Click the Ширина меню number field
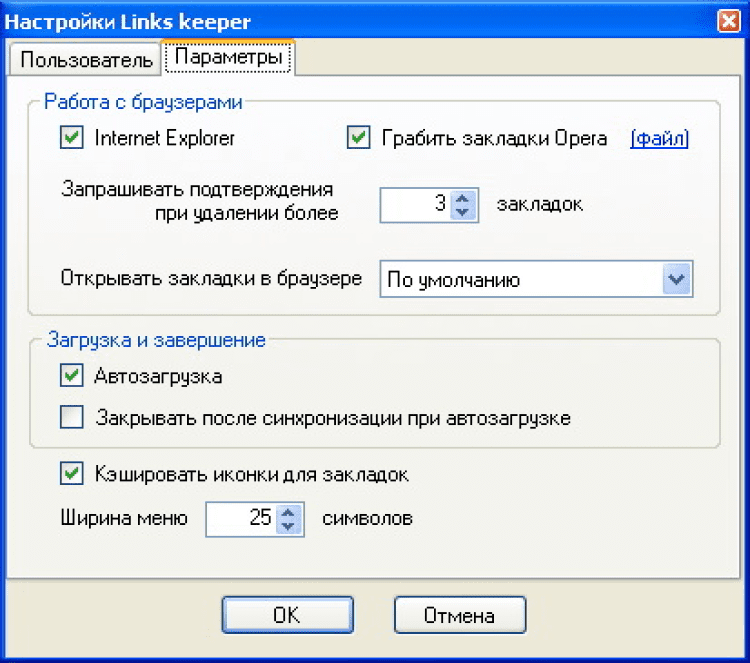The width and height of the screenshot is (750, 663). point(242,519)
